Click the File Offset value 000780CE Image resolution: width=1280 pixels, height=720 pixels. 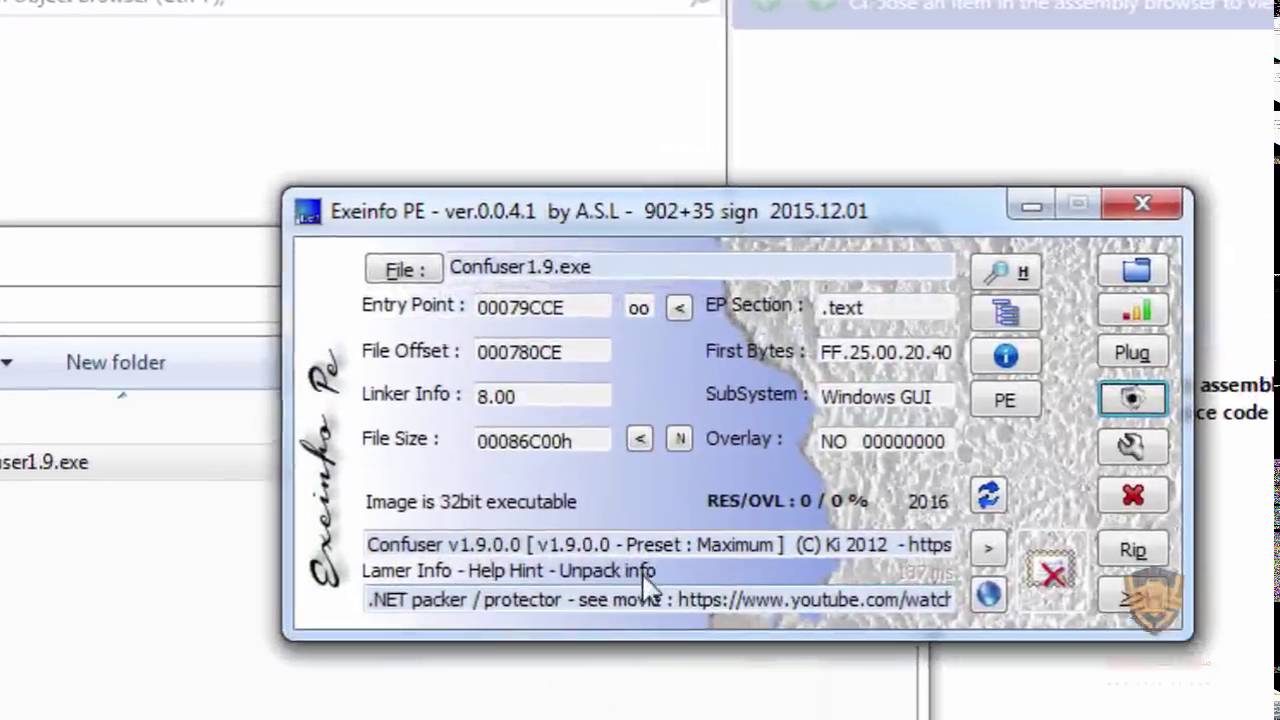coord(541,352)
